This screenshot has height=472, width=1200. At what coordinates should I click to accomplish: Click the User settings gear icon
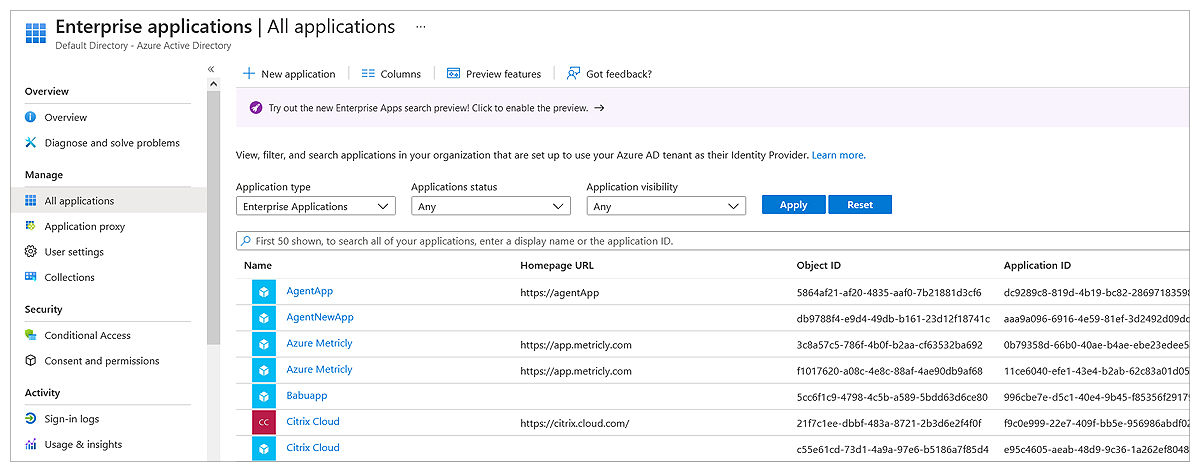pos(31,252)
